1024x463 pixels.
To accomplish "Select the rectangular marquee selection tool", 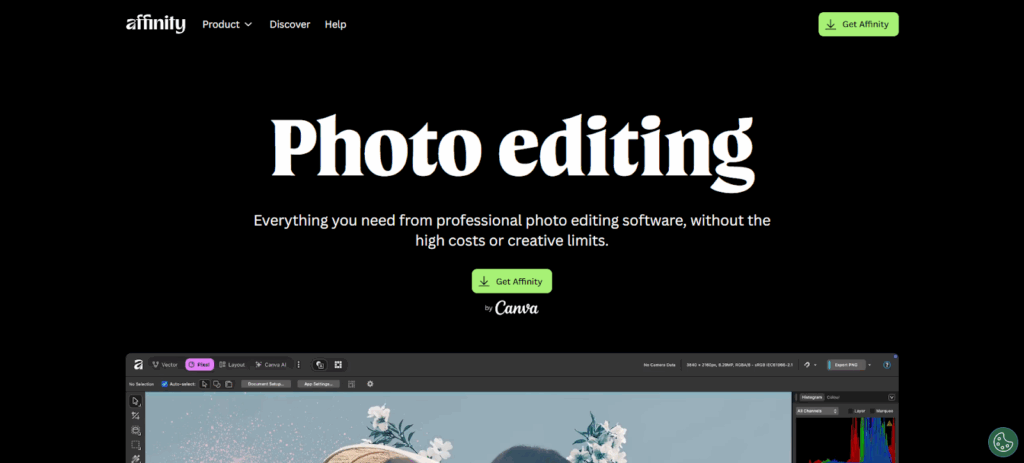I will point(135,445).
